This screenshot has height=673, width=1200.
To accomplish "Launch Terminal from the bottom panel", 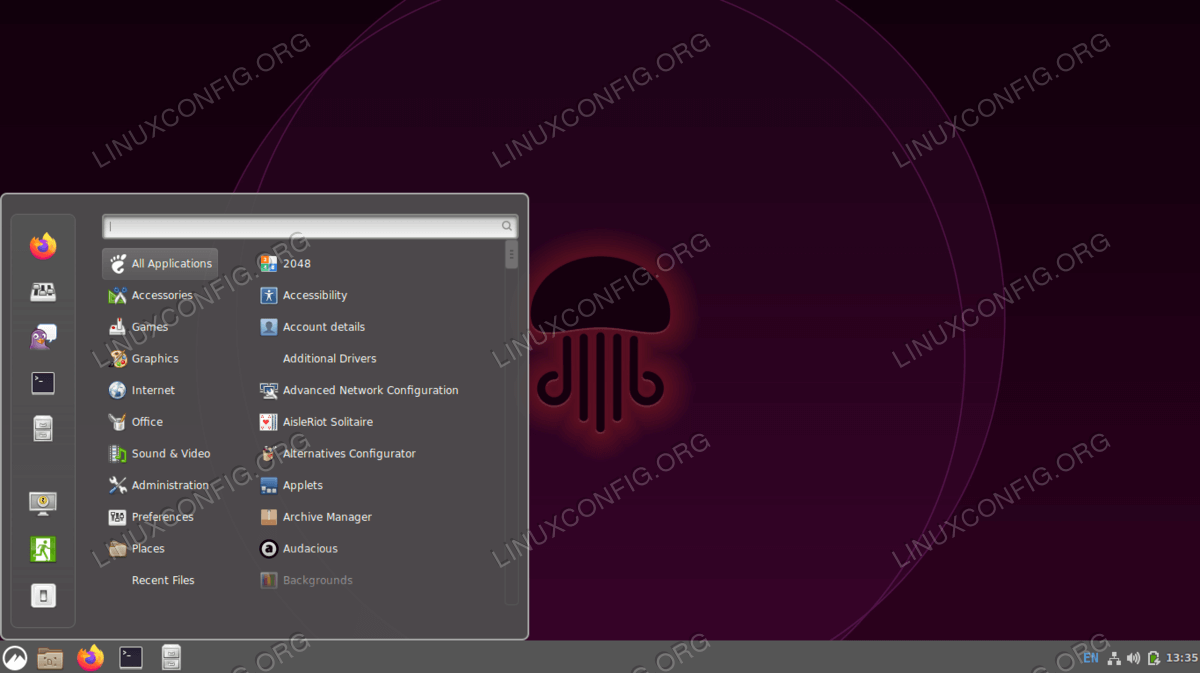I will pyautogui.click(x=131, y=657).
